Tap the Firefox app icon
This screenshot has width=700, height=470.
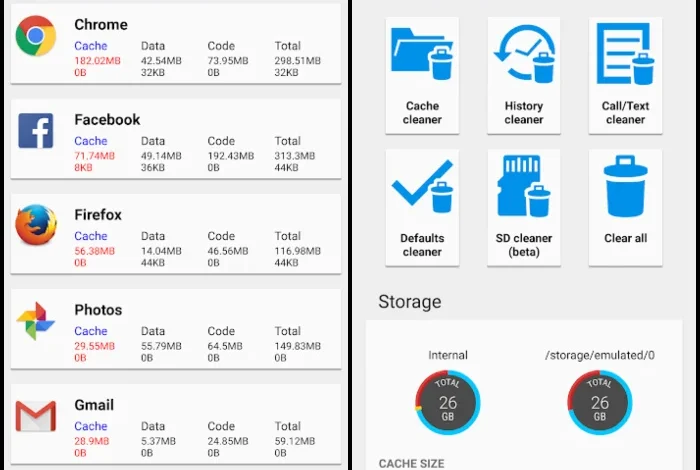[36, 225]
